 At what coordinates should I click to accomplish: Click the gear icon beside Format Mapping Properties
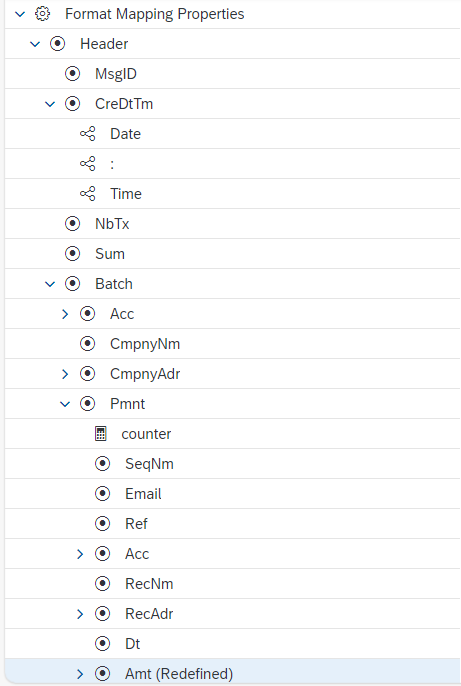click(42, 14)
